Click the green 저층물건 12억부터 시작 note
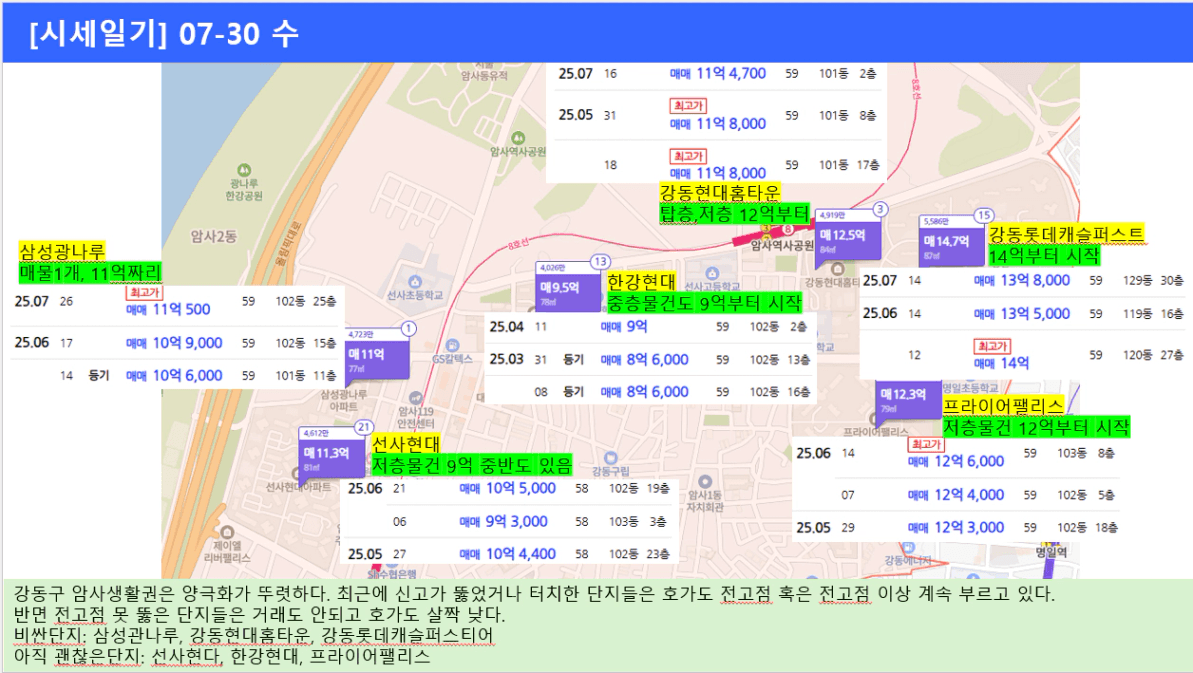 tap(1036, 427)
